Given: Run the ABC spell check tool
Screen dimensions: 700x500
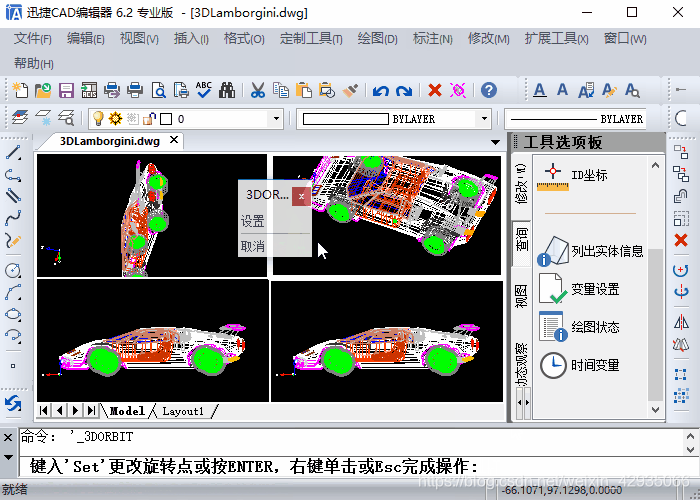Looking at the screenshot, I should coord(204,91).
